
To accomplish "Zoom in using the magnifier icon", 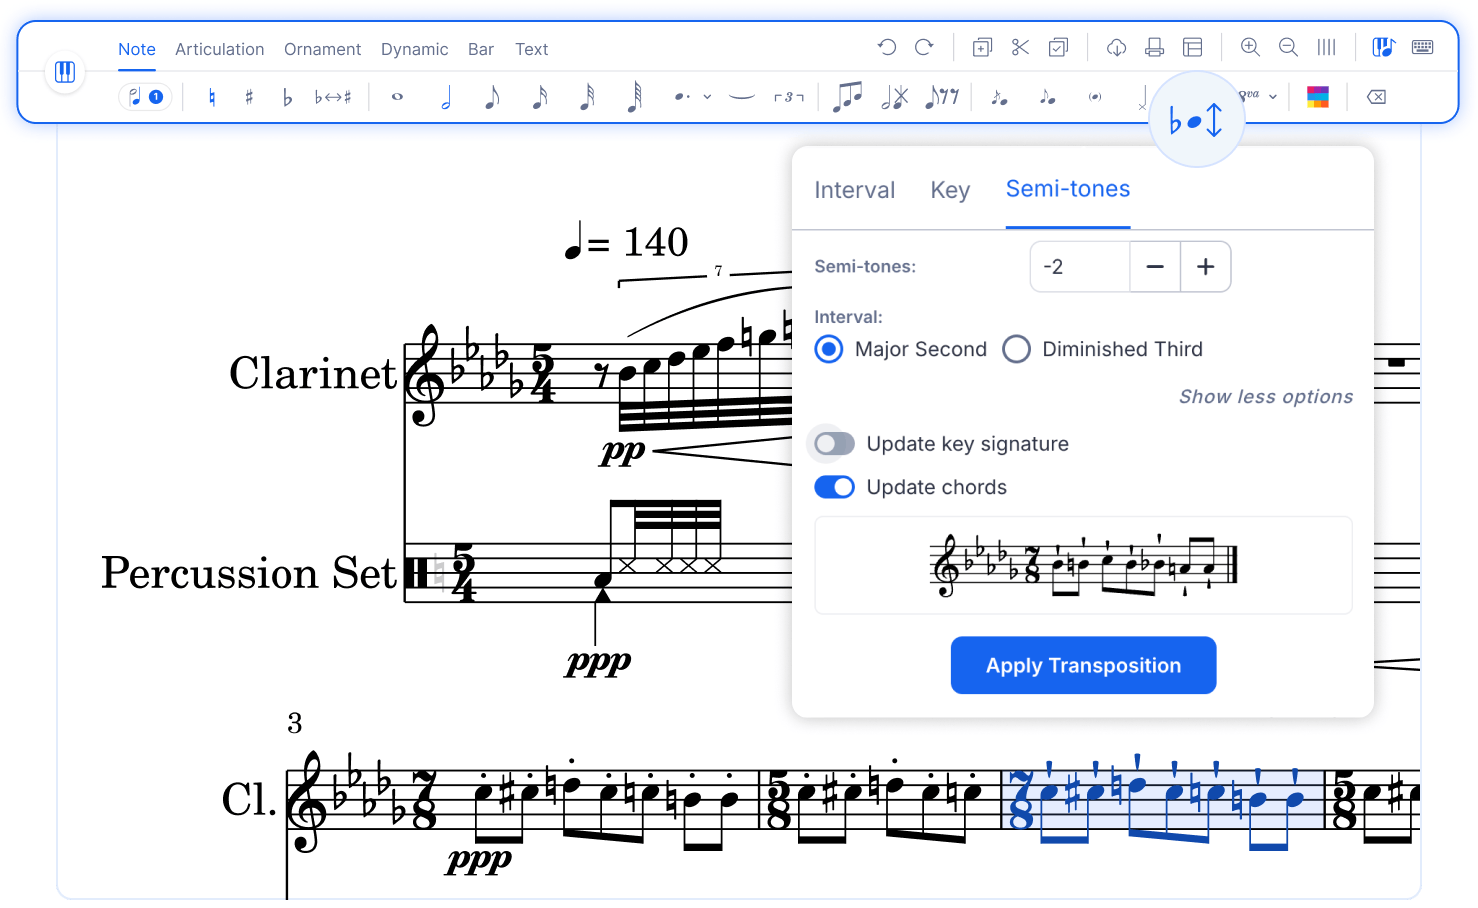I will [x=1250, y=46].
